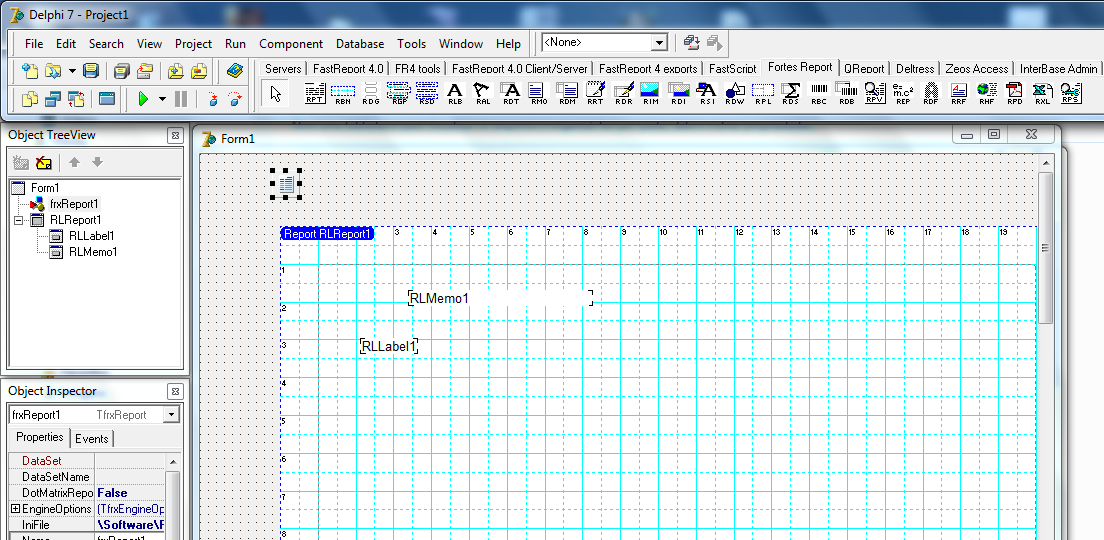Viewport: 1104px width, 540px height.
Task: Select the RXL Excel filter component
Action: coord(1042,92)
